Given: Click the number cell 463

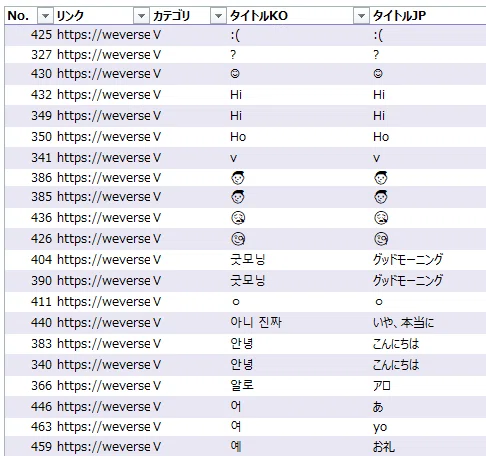Looking at the screenshot, I should coord(42,427).
